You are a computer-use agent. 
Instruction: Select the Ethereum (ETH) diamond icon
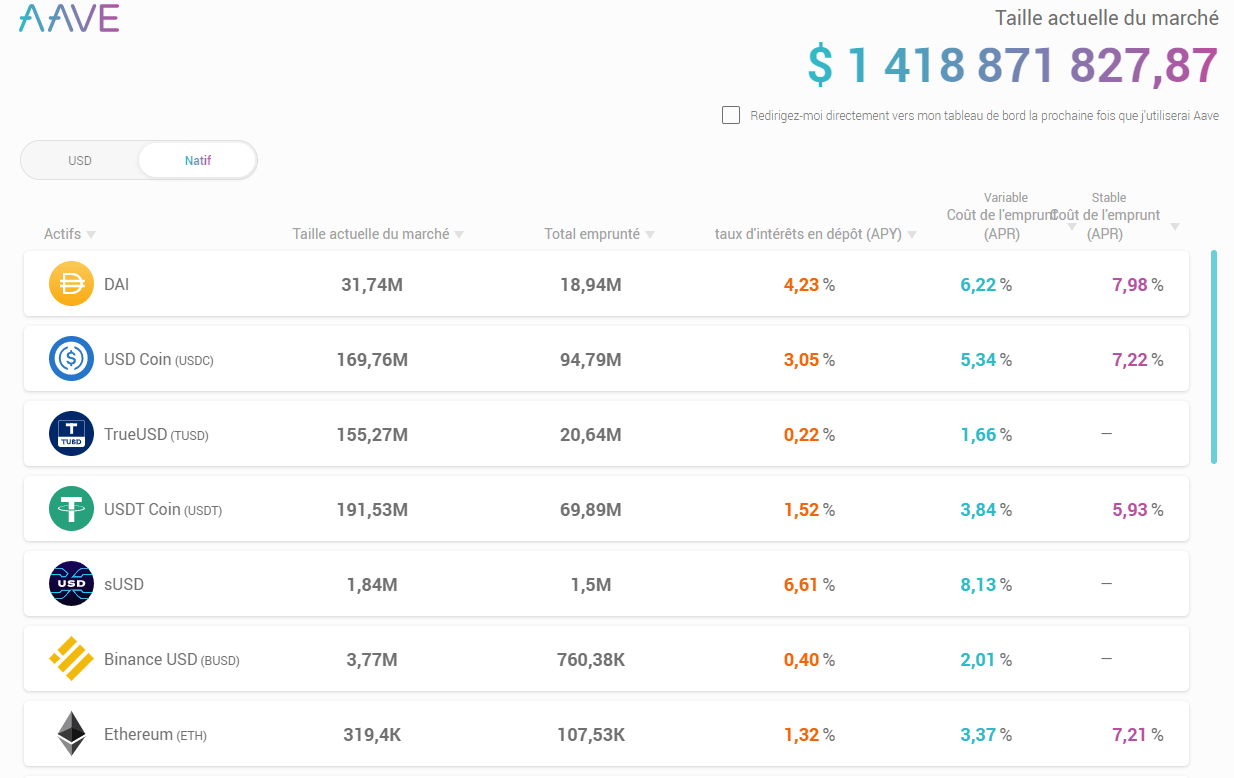(71, 734)
